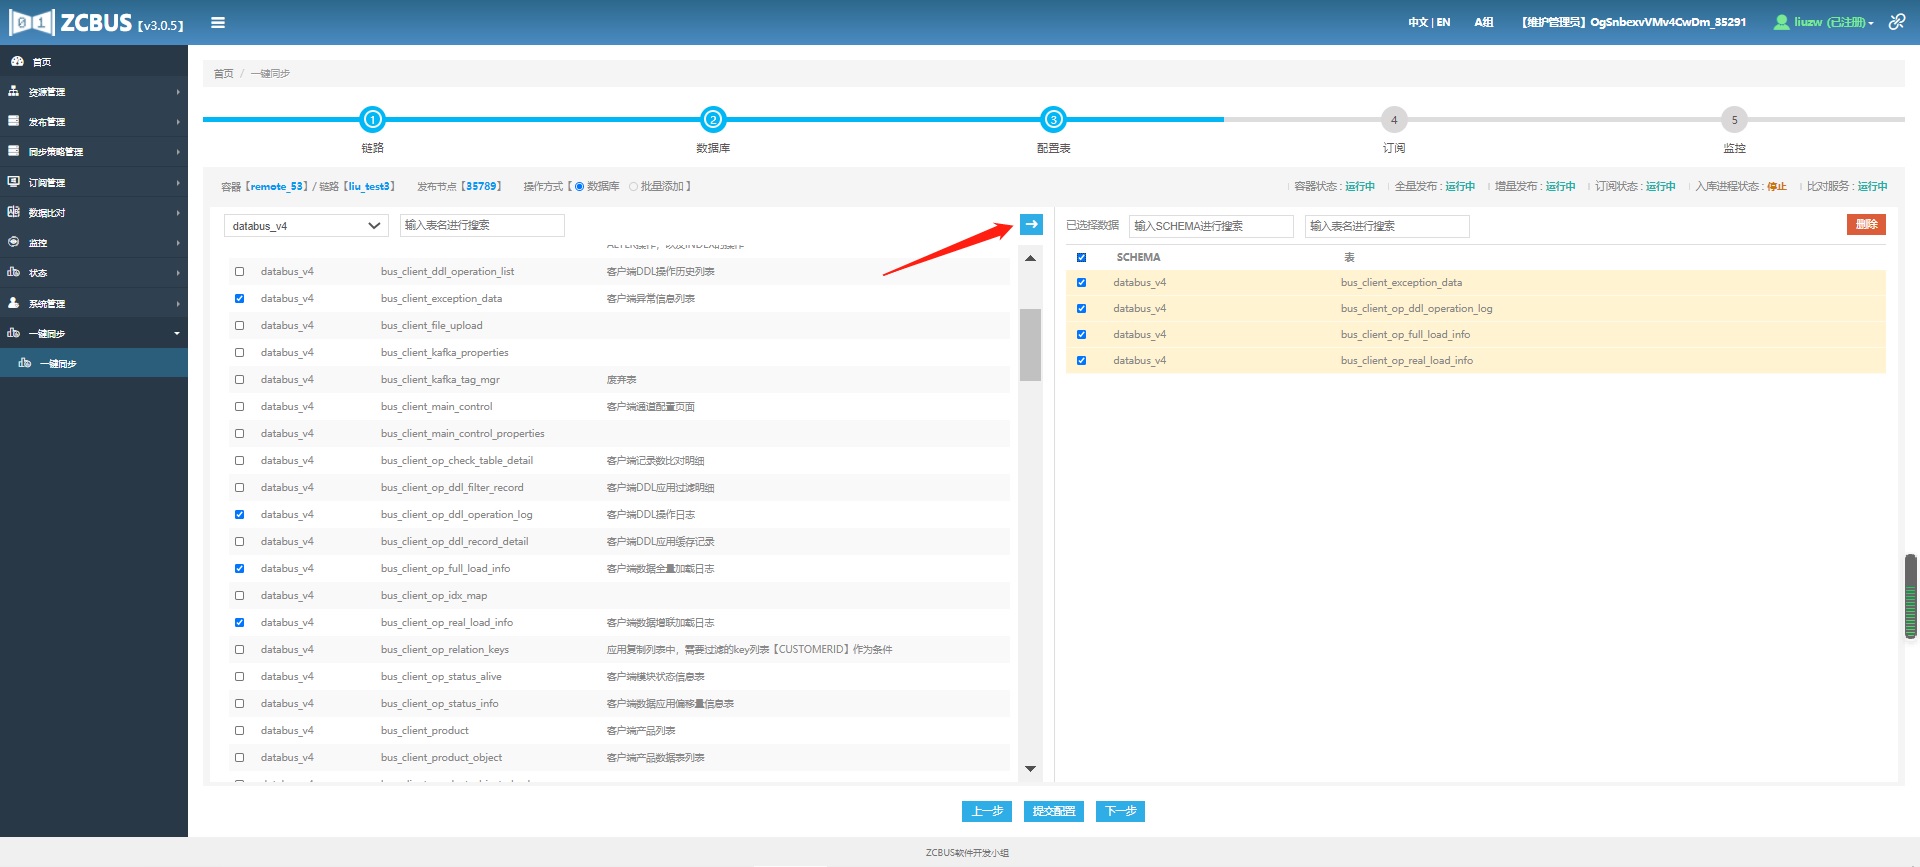The height and width of the screenshot is (867, 1920).
Task: Click the orange 删除 button
Action: [x=1865, y=225]
